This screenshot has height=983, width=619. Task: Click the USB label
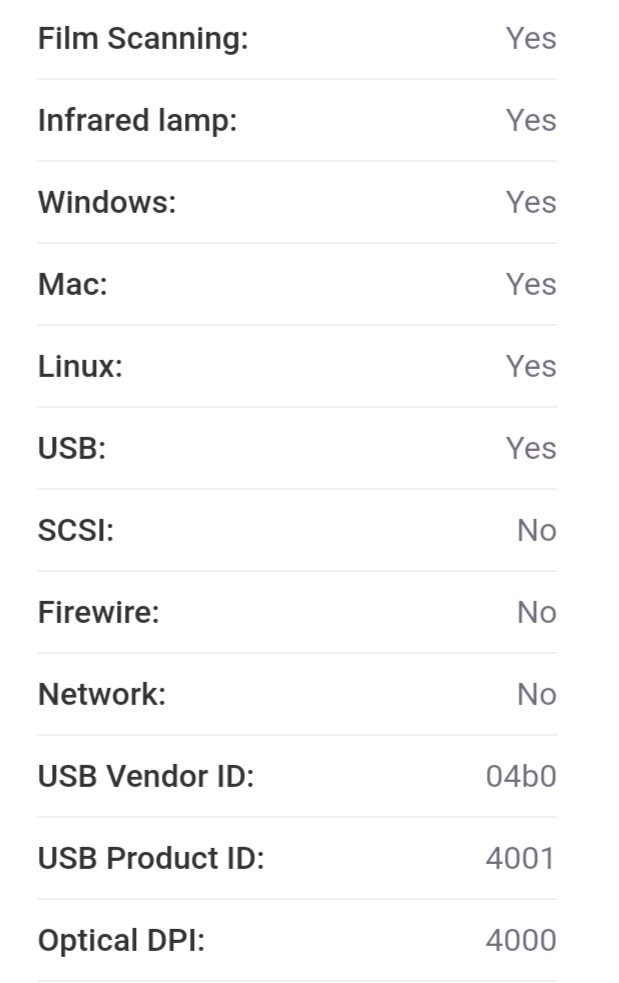click(72, 449)
